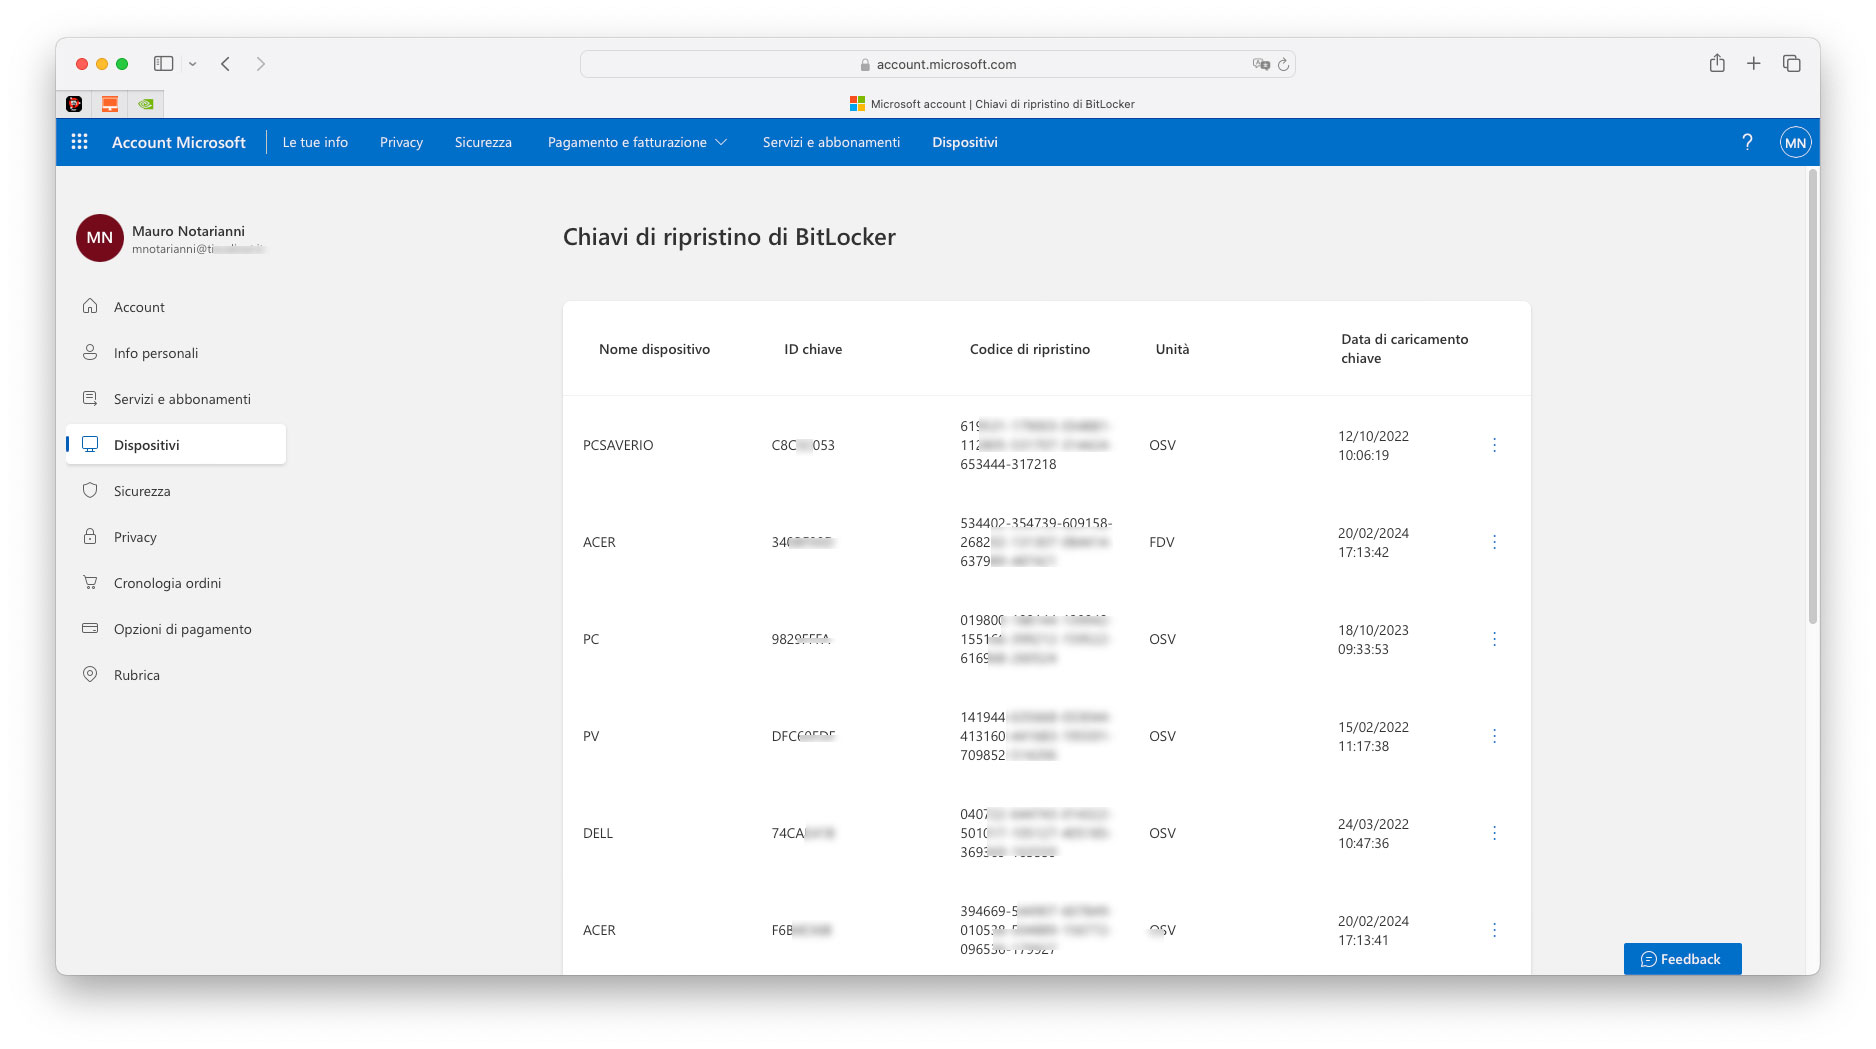The height and width of the screenshot is (1049, 1876).
Task: Open Le tue info navigation item
Action: coord(315,141)
